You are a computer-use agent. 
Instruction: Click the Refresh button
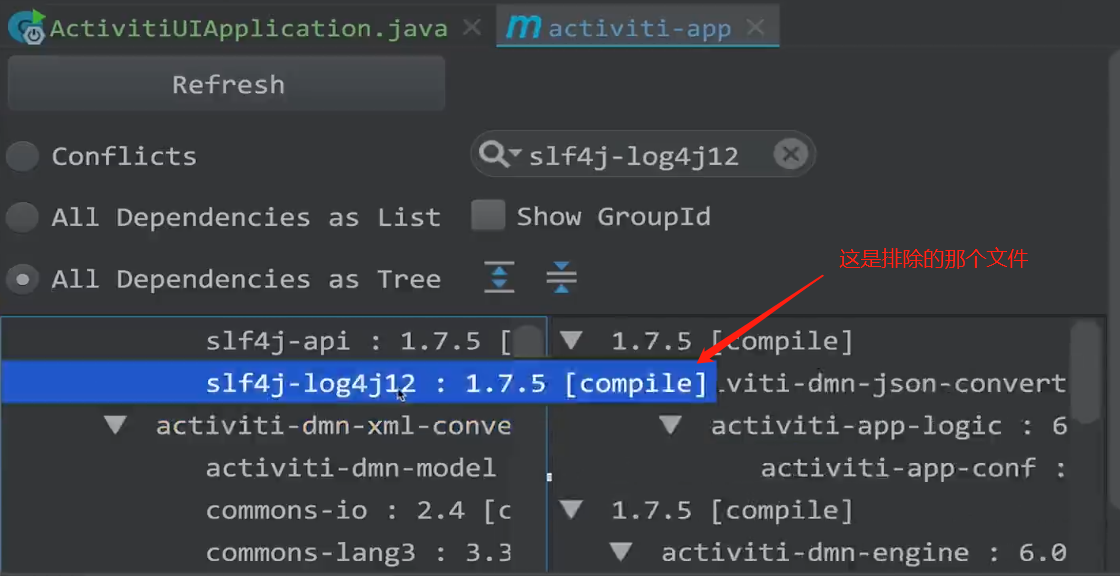tap(226, 84)
